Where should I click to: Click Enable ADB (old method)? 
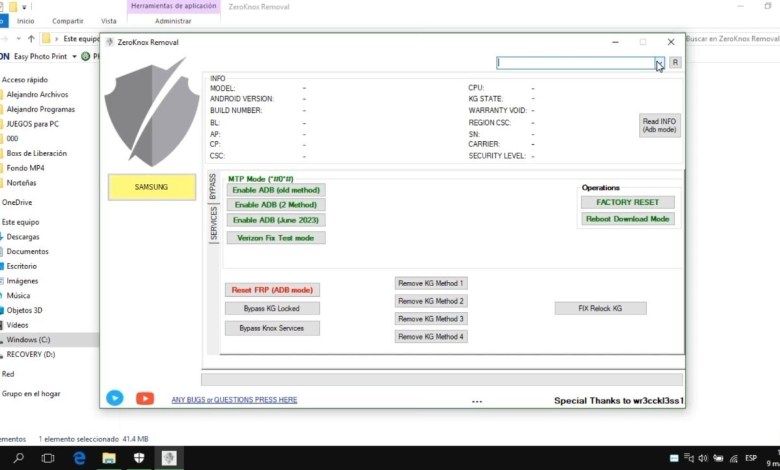click(276, 190)
